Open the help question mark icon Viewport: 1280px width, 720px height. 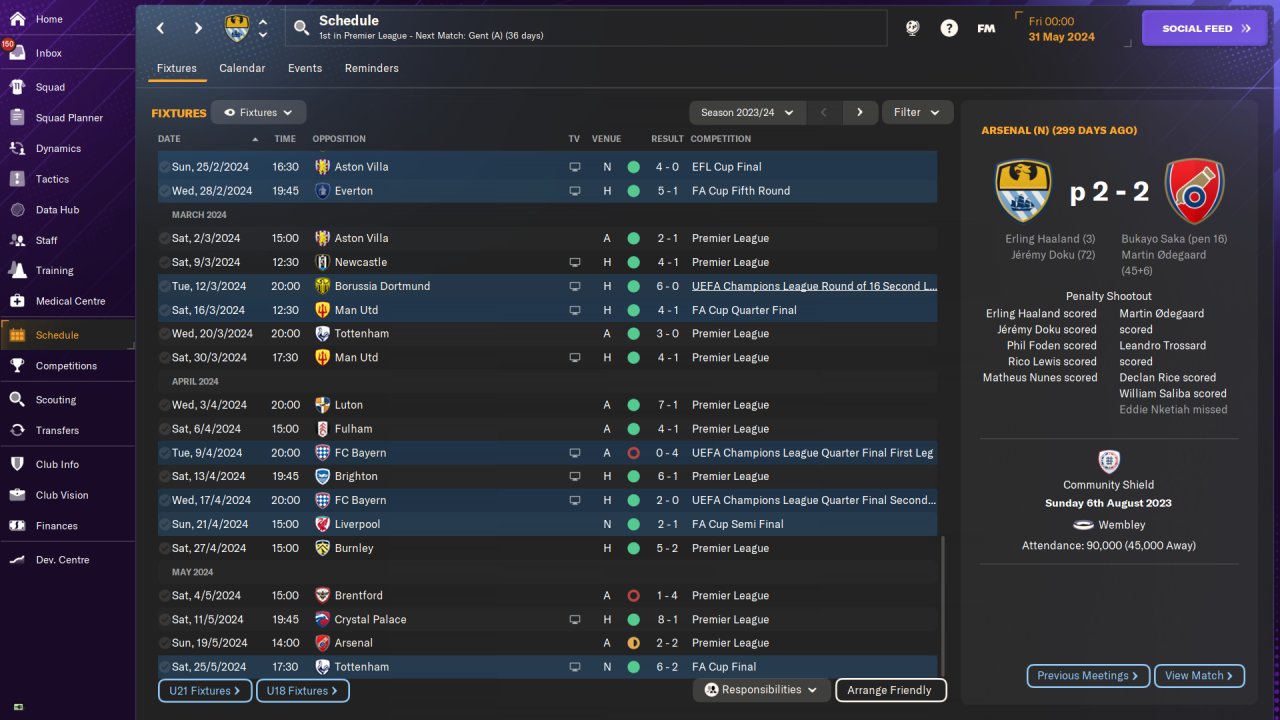[949, 28]
